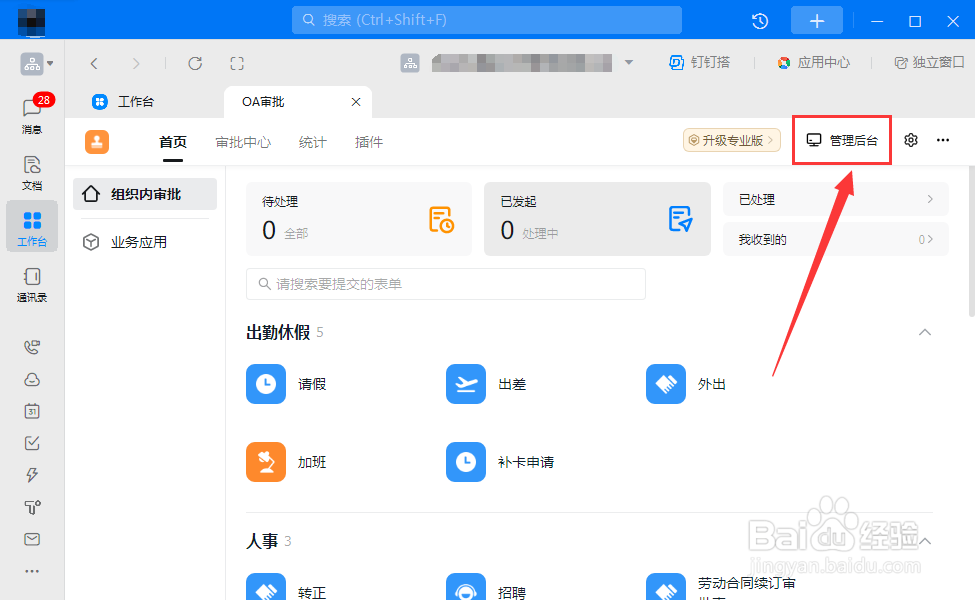Open the cloud drive sidebar icon
Image resolution: width=975 pixels, height=600 pixels.
click(x=32, y=379)
